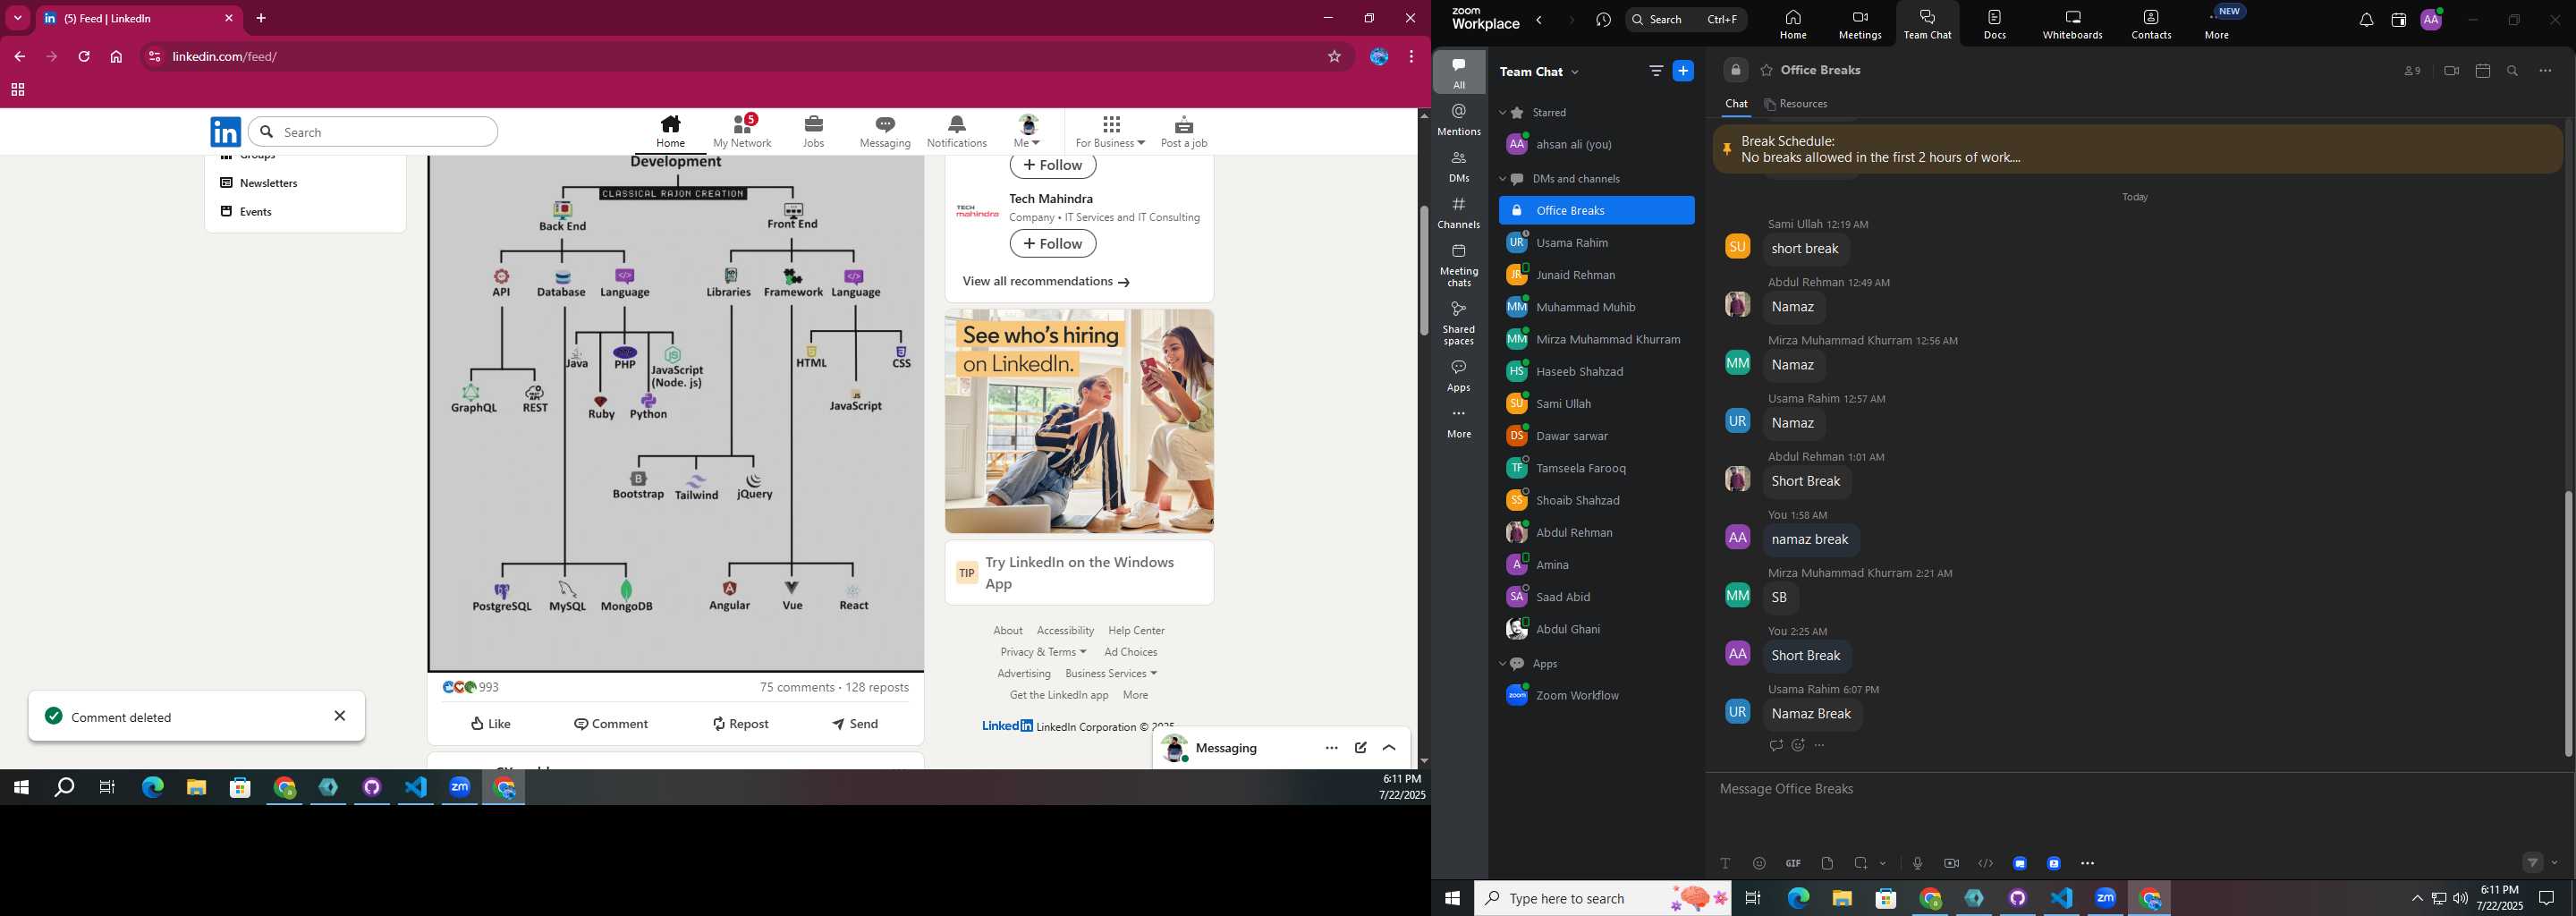Dismiss Comment deleted notification
2576x916 pixels.
(340, 716)
